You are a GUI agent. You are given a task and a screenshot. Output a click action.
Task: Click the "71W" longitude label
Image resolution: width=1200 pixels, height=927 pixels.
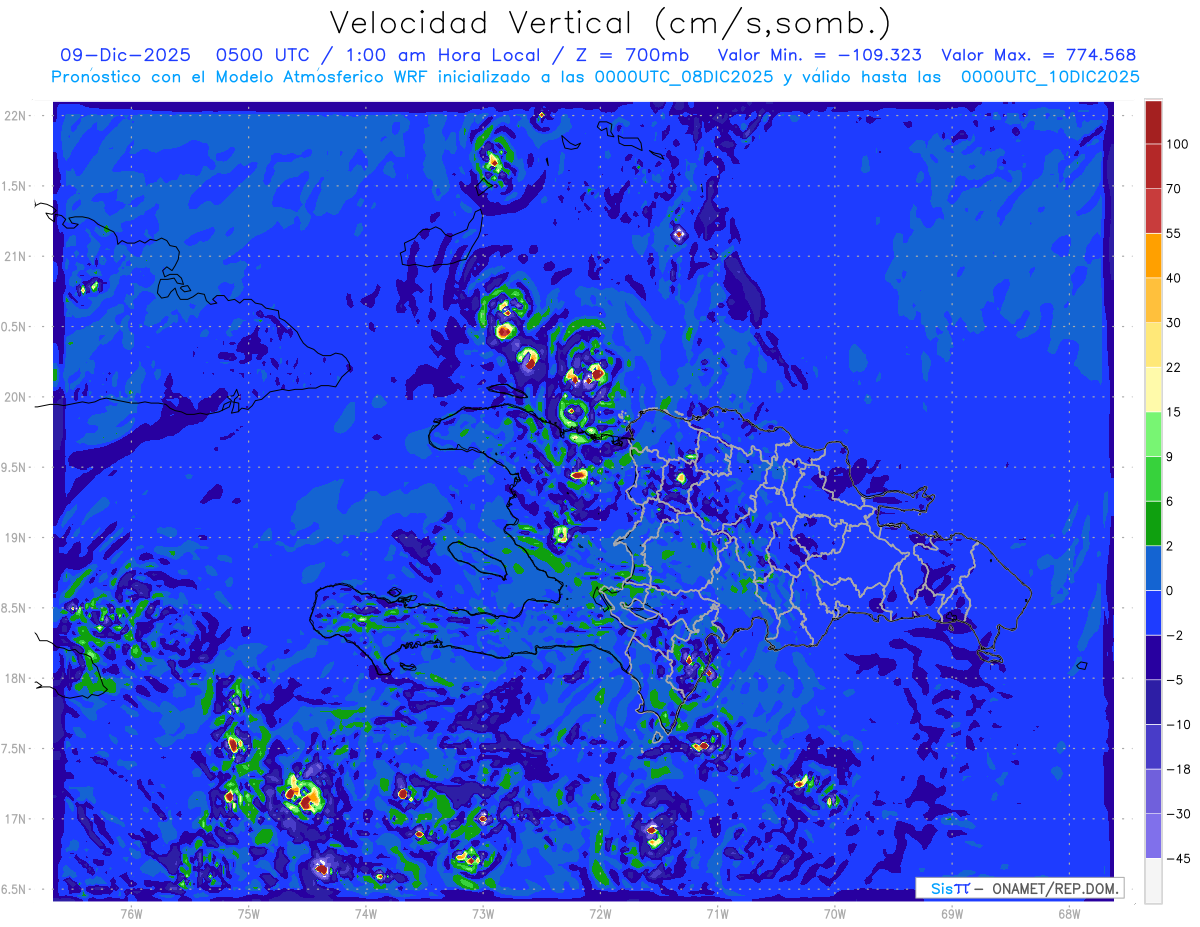pyautogui.click(x=717, y=912)
